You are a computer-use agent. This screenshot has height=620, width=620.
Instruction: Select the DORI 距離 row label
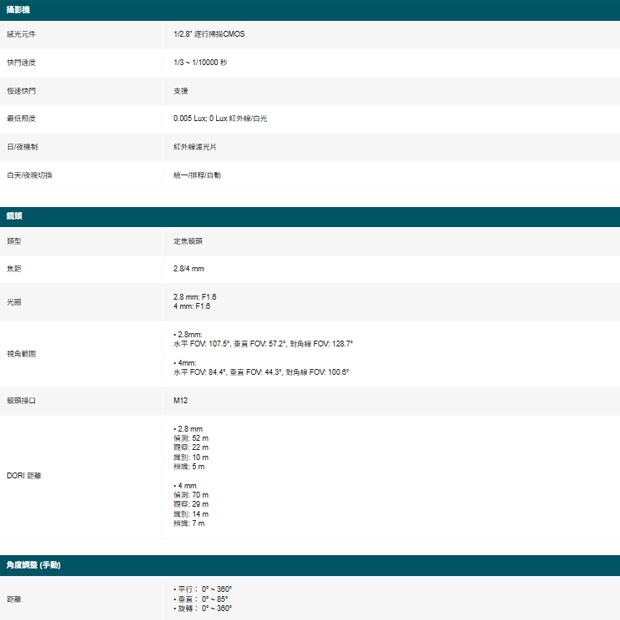click(24, 475)
